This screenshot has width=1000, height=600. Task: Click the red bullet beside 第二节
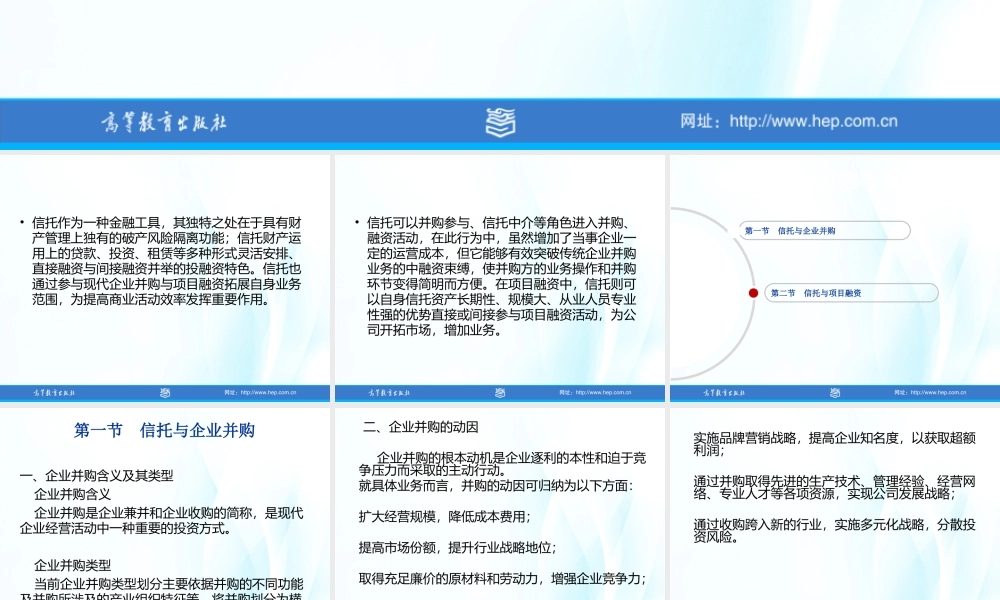754,293
